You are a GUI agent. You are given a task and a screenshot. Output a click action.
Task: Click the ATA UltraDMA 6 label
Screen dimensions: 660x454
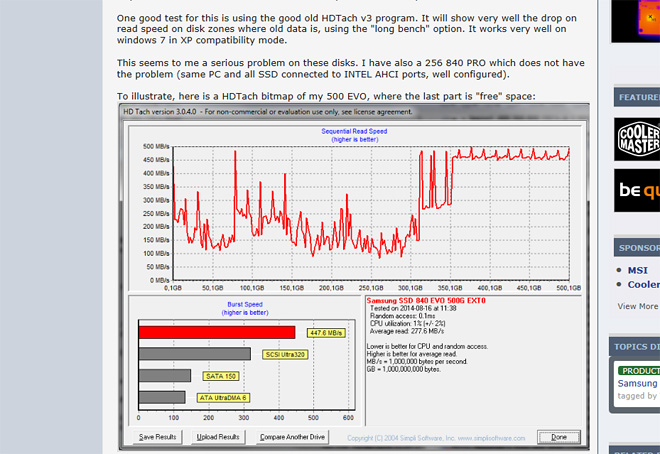pyautogui.click(x=223, y=398)
